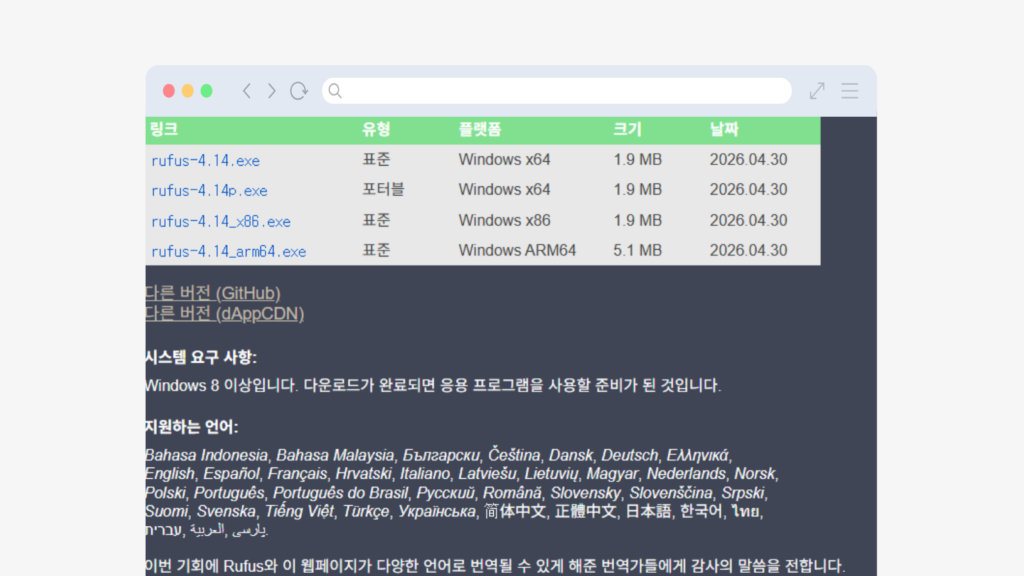Click the 크기 column header
This screenshot has width=1024, height=576.
click(x=627, y=129)
